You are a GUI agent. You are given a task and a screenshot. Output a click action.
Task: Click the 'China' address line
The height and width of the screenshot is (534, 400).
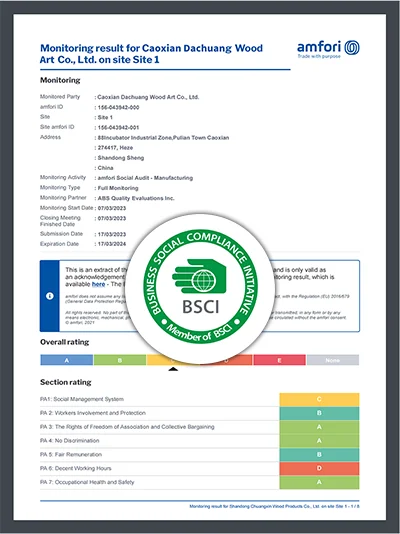click(x=105, y=168)
